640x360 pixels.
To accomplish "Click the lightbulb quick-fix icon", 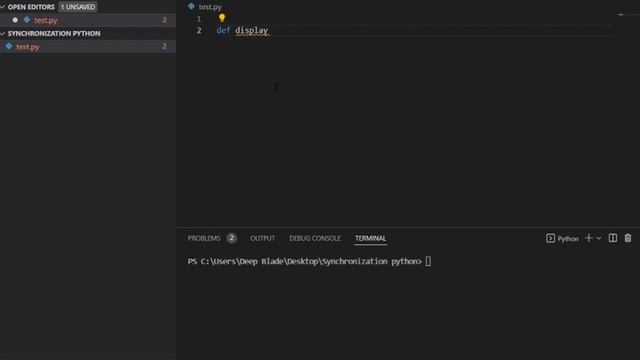I will 222,18.
